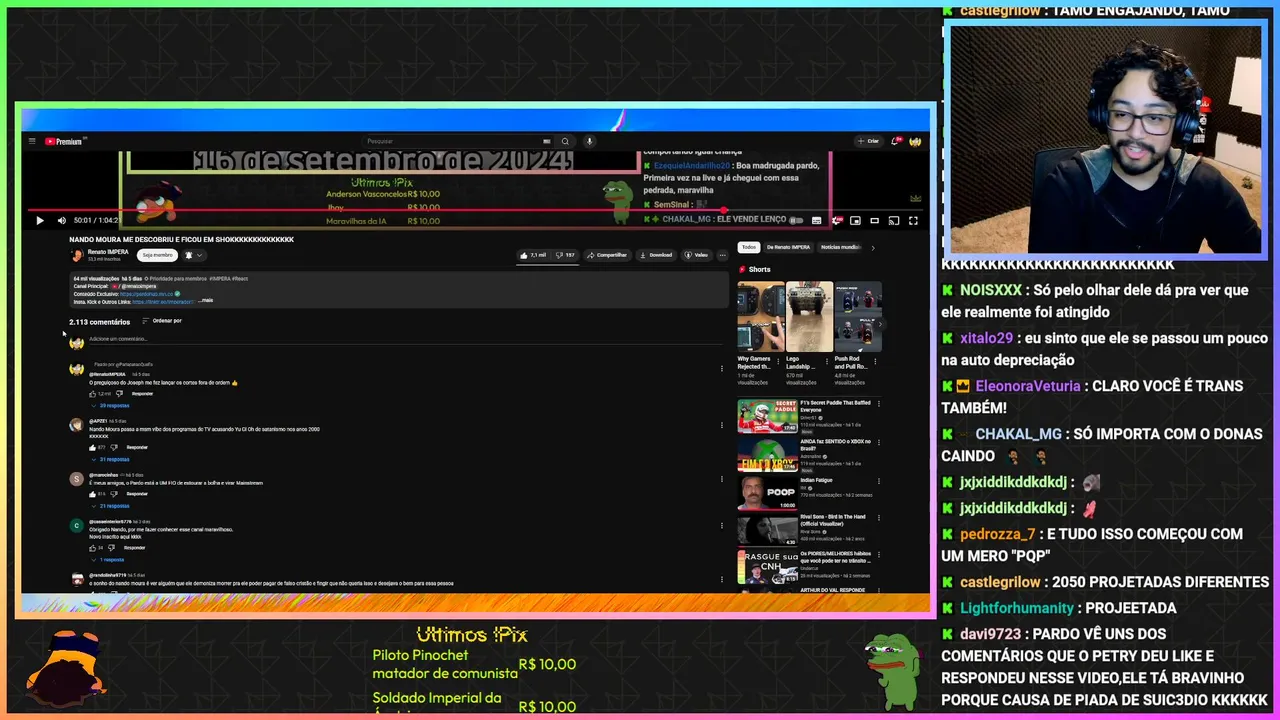1280x720 pixels.
Task: Like the Mainstream comment with 816 likes
Action: pos(93,494)
